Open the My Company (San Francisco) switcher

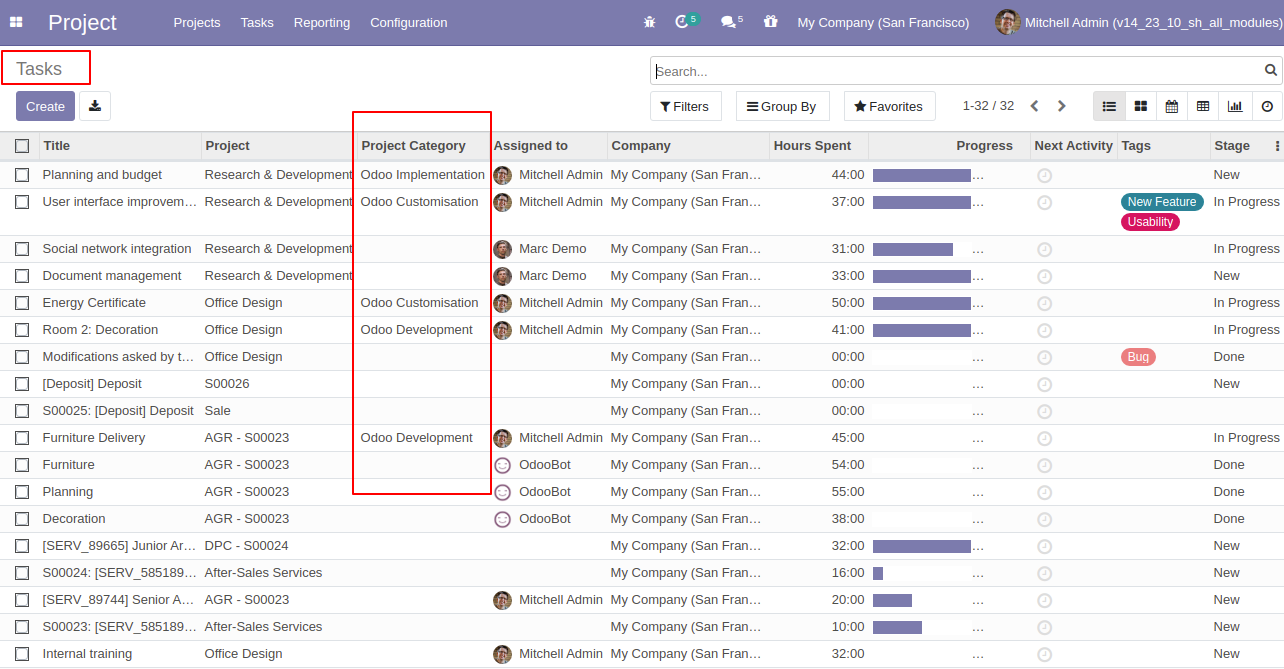[x=883, y=22]
